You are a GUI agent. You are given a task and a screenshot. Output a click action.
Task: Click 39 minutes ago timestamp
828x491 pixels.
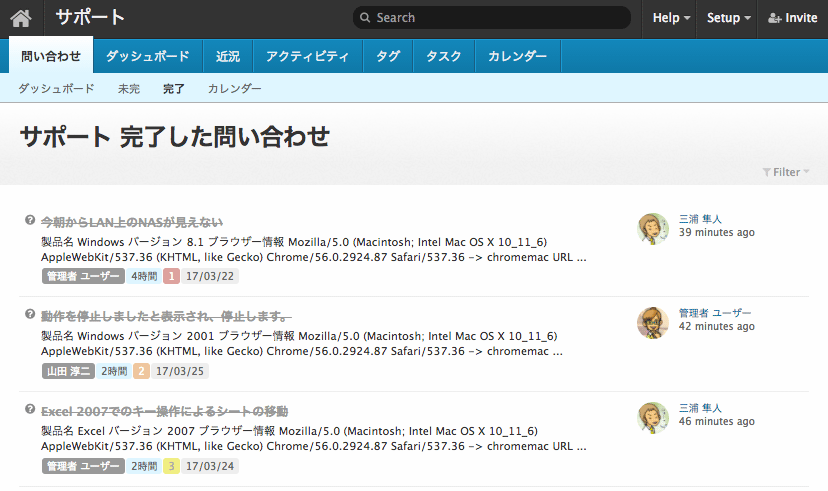click(717, 232)
